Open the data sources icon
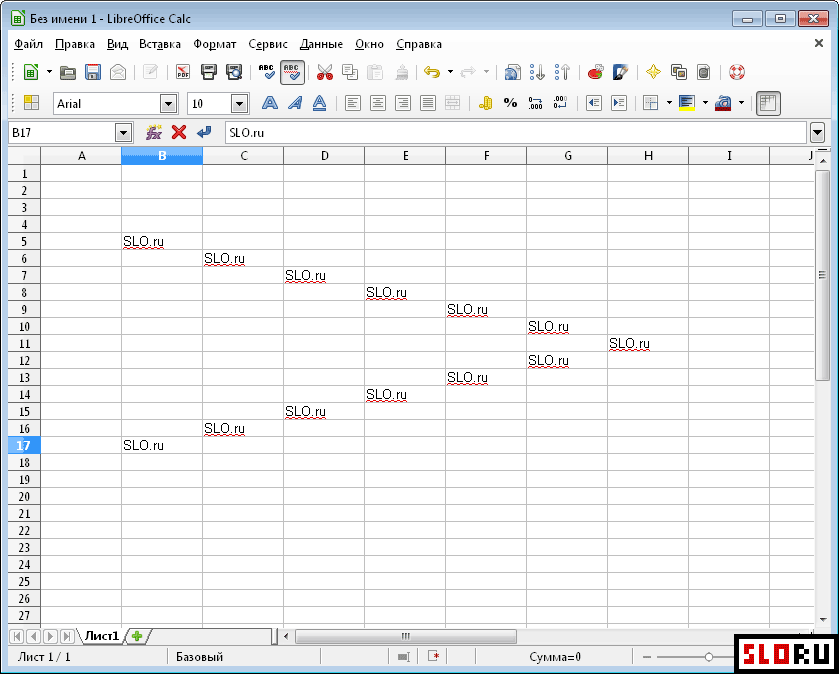Screen dimensions: 839x674 [704, 72]
